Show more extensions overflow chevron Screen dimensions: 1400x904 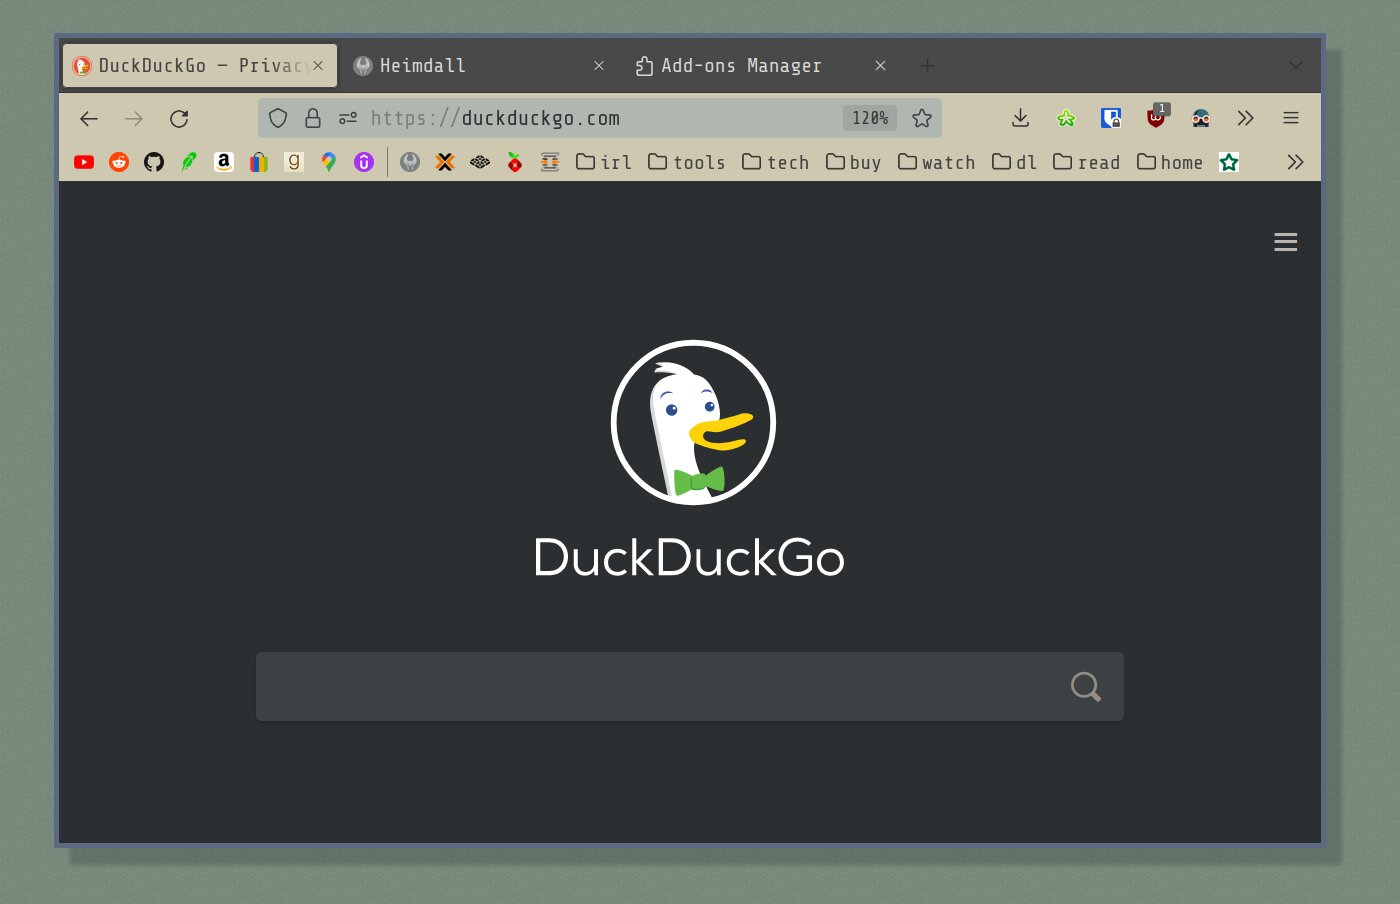point(1245,118)
